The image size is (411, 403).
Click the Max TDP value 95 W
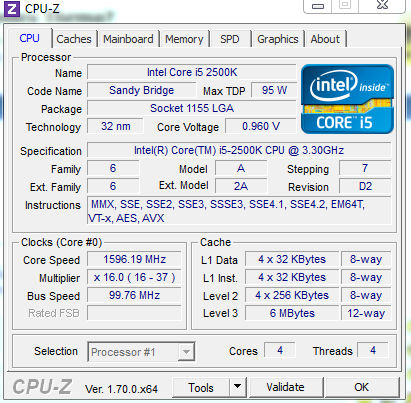point(274,90)
